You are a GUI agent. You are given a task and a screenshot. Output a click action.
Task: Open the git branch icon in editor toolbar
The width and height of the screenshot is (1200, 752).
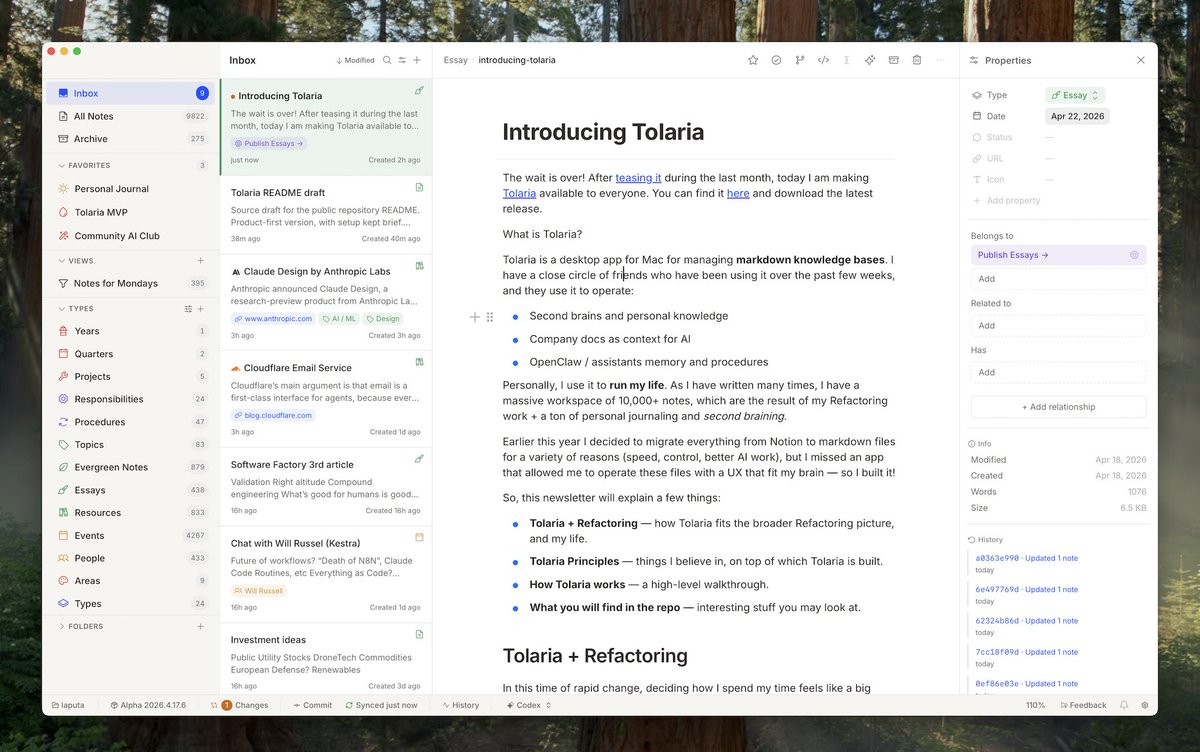799,60
